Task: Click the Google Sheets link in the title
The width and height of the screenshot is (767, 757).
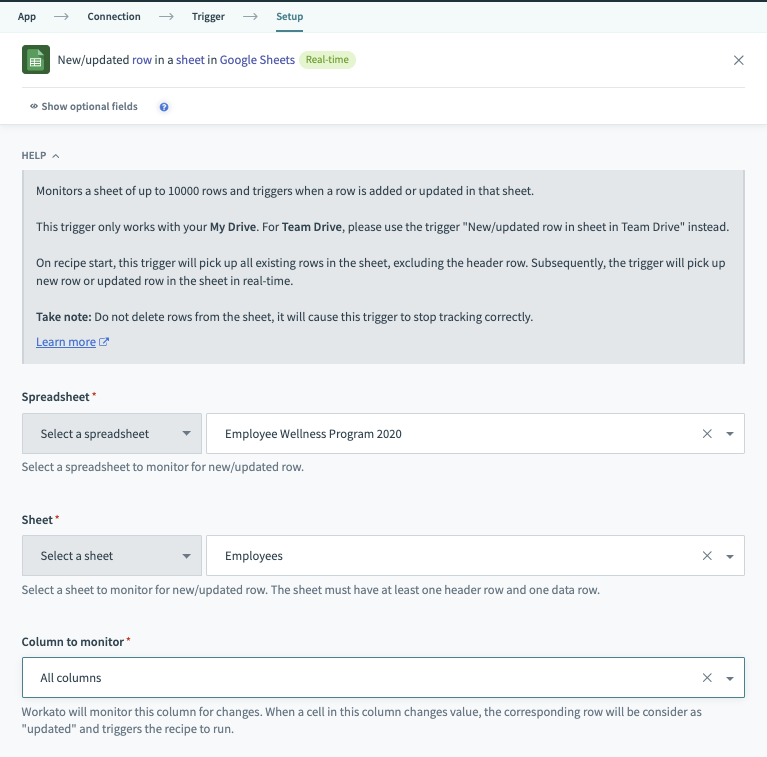Action: [x=257, y=60]
